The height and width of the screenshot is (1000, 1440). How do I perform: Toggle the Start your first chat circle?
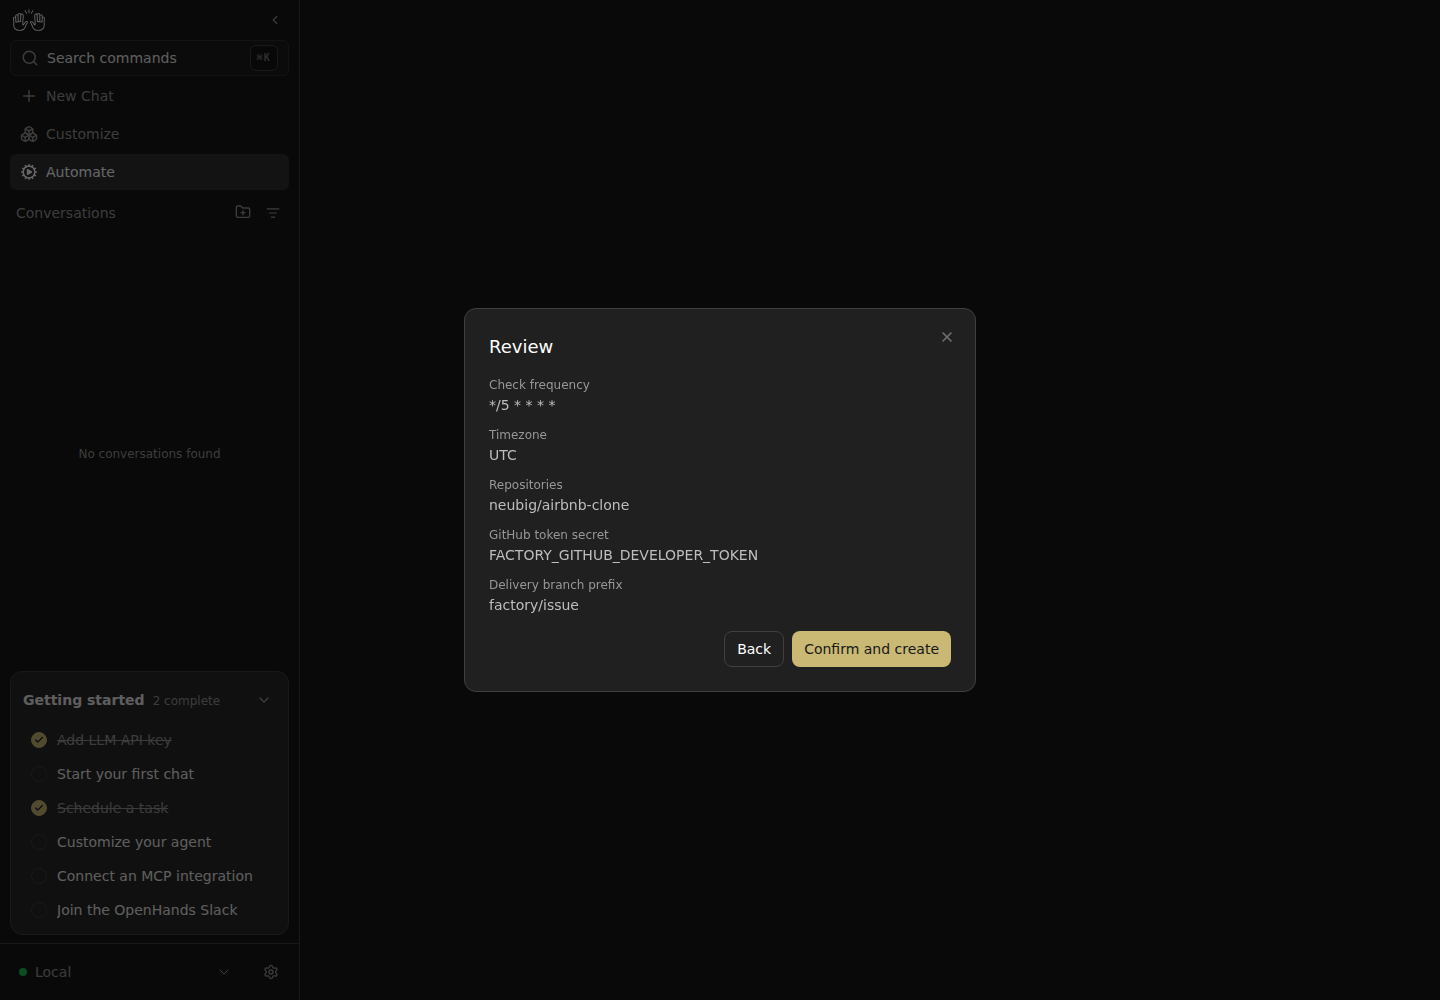tap(39, 774)
